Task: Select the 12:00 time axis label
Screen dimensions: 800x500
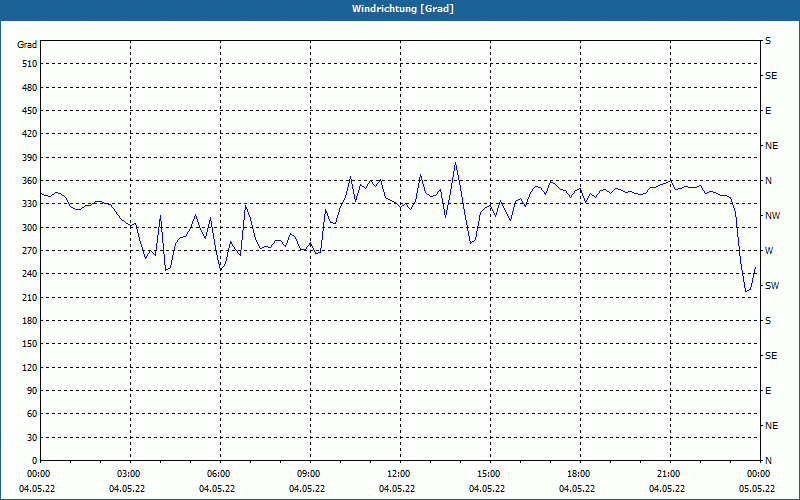Action: click(398, 474)
